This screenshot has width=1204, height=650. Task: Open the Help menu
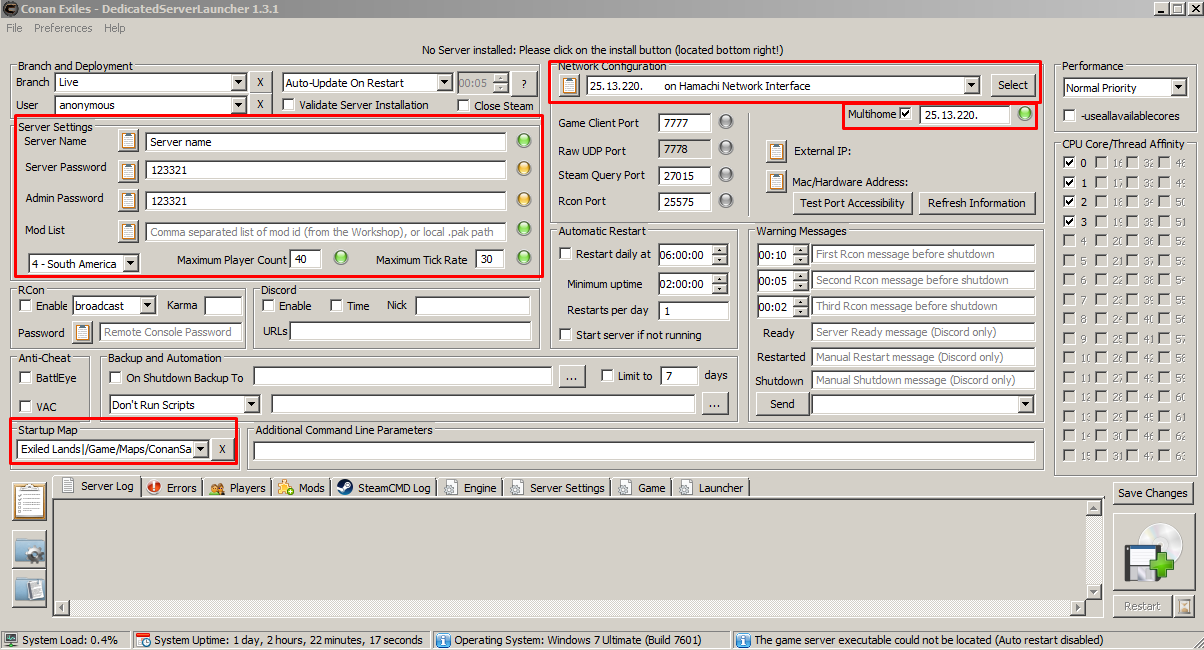(x=115, y=28)
